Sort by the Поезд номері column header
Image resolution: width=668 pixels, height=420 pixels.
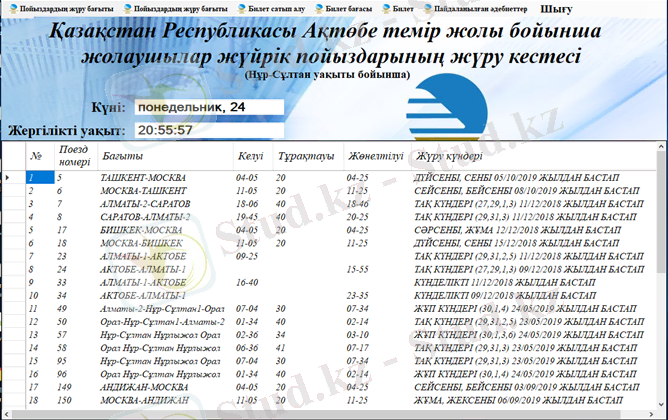pos(76,156)
